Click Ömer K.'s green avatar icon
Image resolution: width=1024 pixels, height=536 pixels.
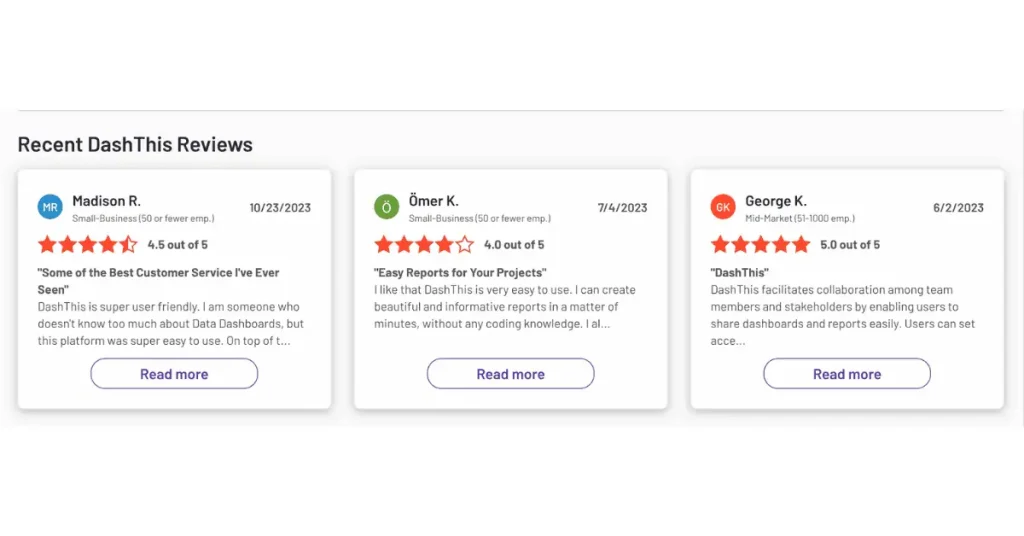coord(386,207)
